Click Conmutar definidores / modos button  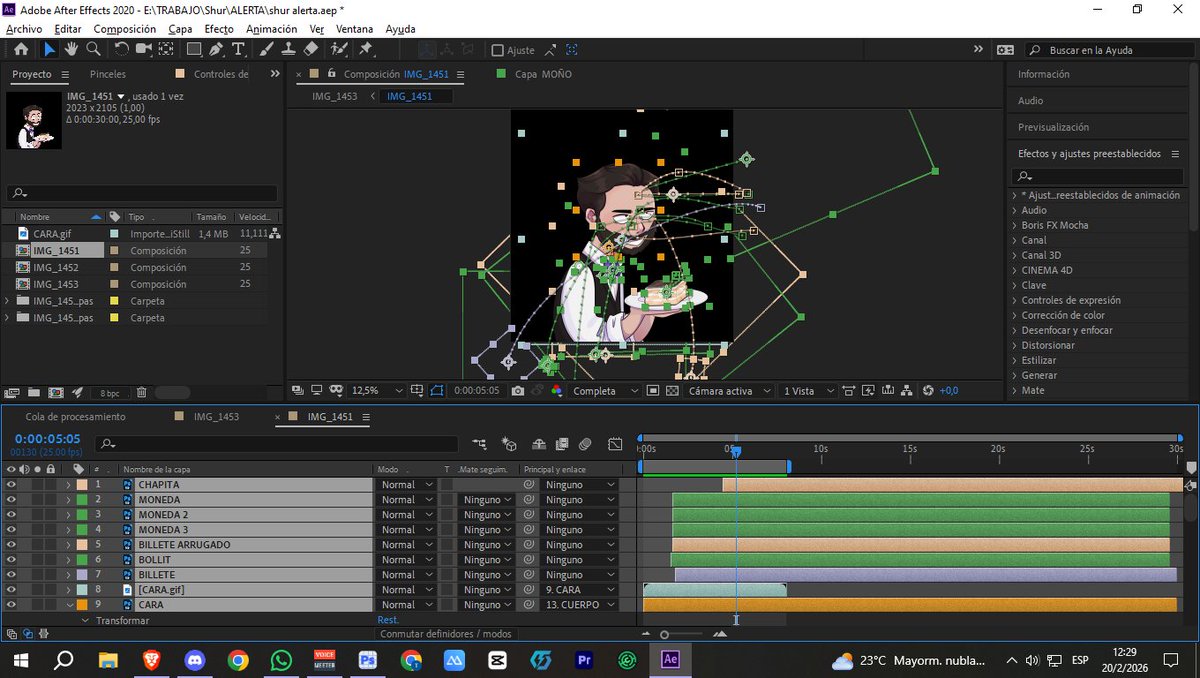tap(446, 634)
